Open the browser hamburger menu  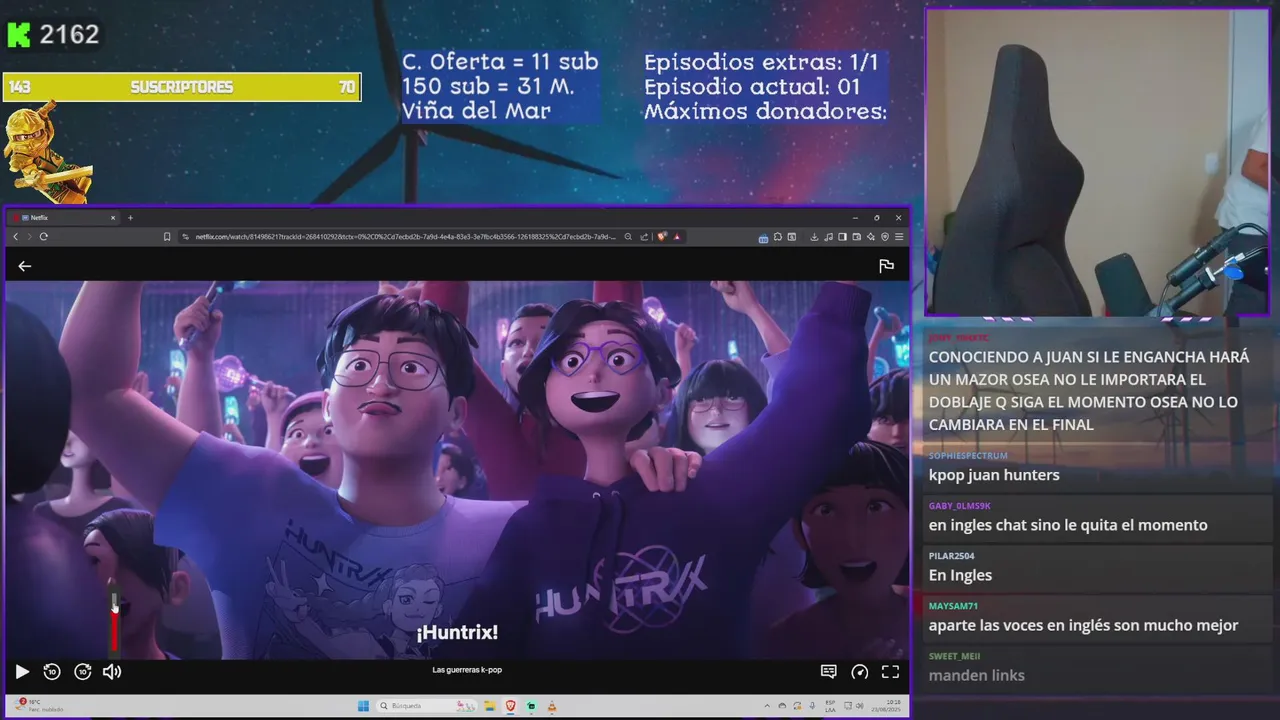[899, 237]
